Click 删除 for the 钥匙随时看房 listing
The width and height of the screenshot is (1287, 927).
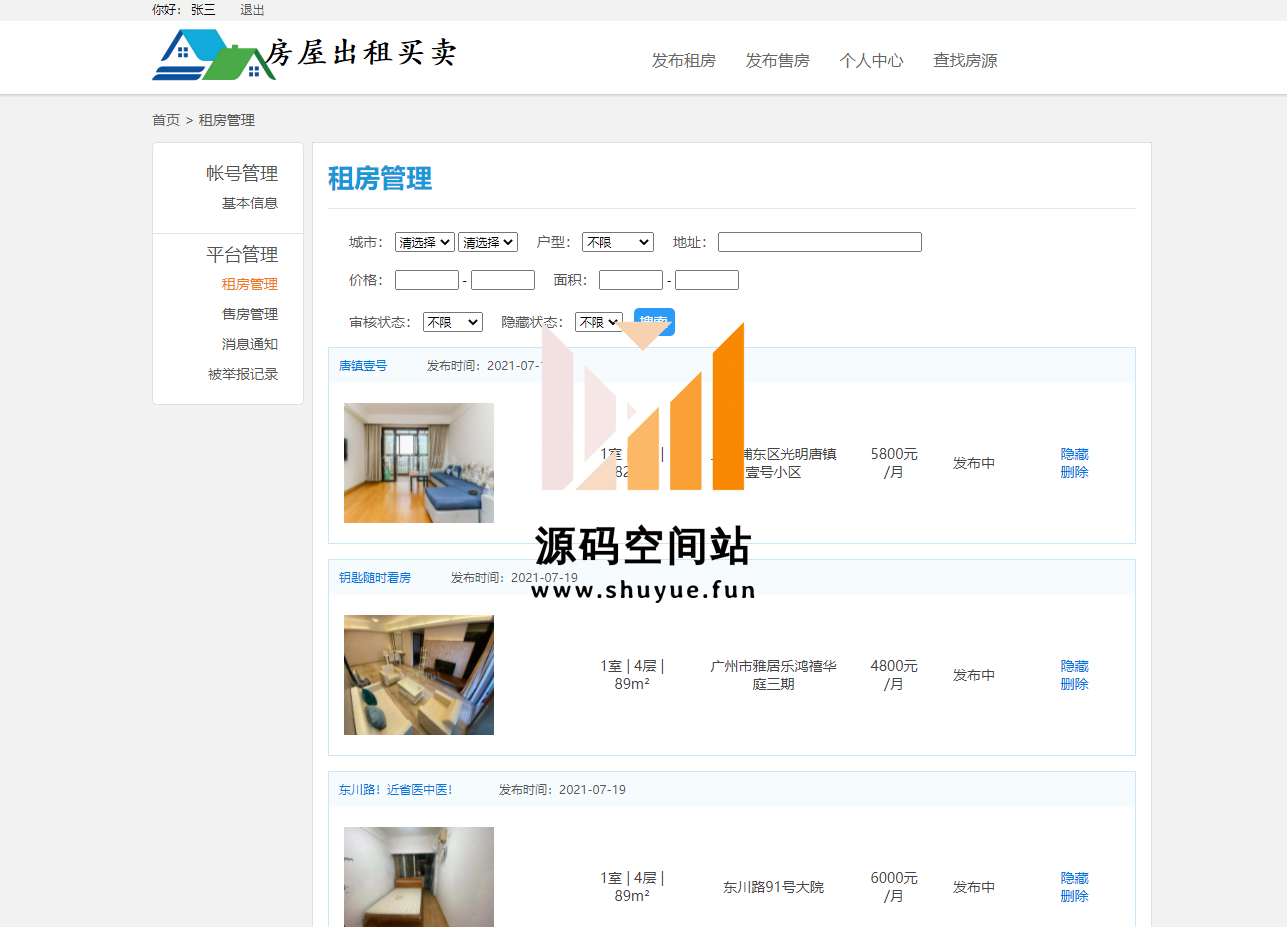1075,684
